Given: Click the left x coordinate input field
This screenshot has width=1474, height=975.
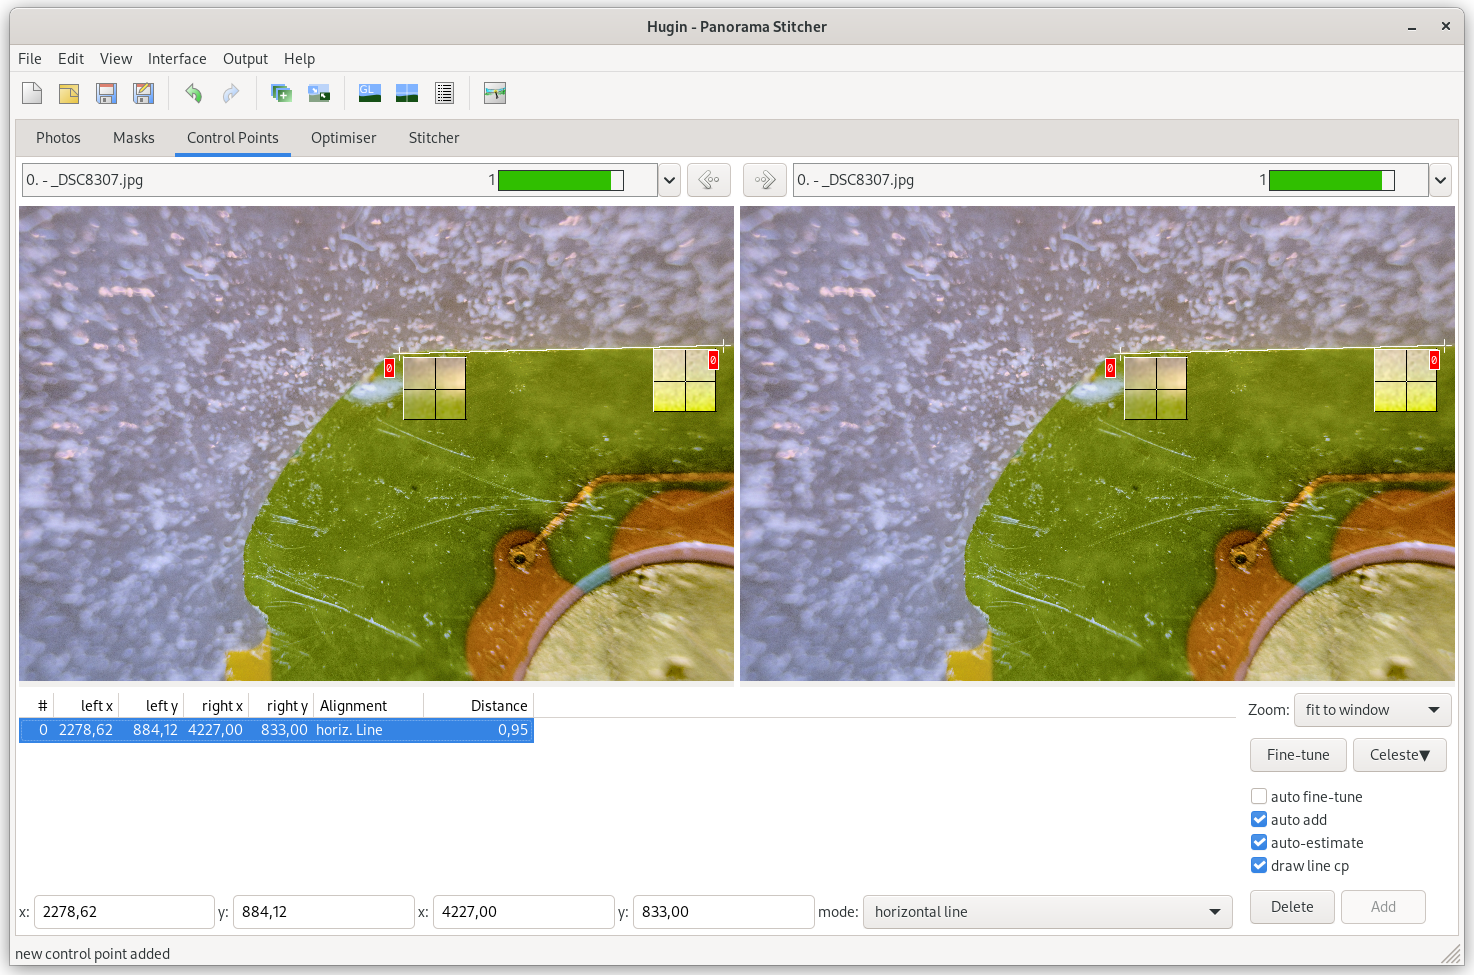Looking at the screenshot, I should 124,912.
